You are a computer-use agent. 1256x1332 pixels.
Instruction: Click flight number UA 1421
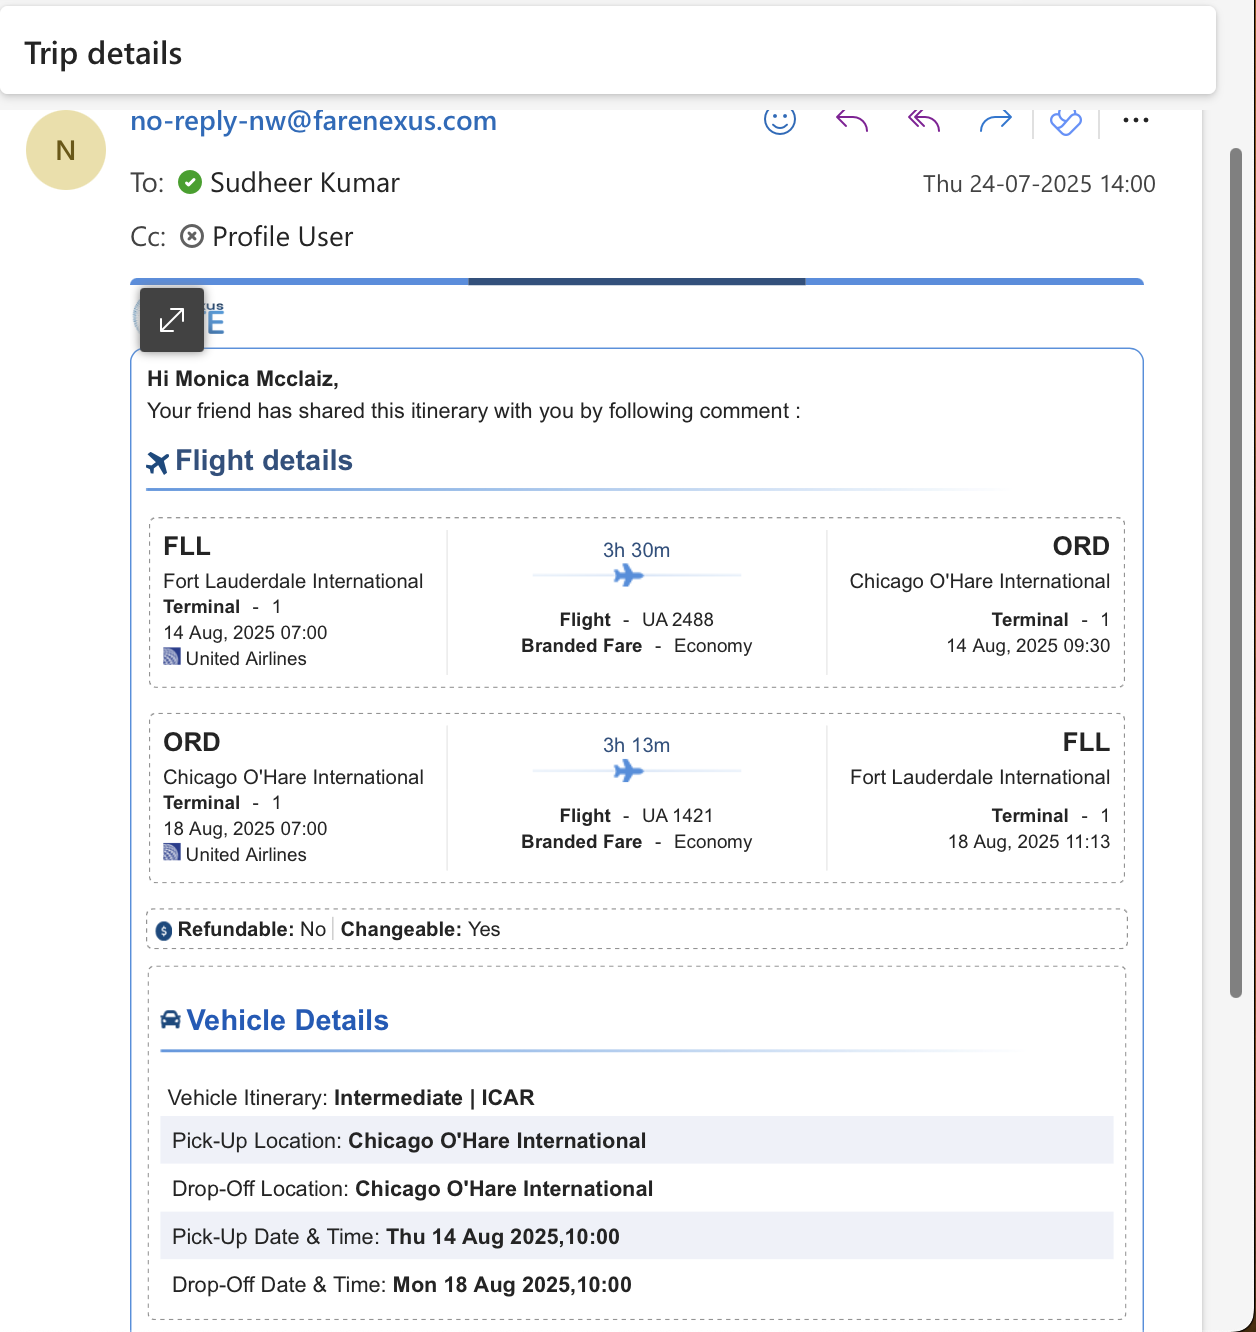pos(678,816)
